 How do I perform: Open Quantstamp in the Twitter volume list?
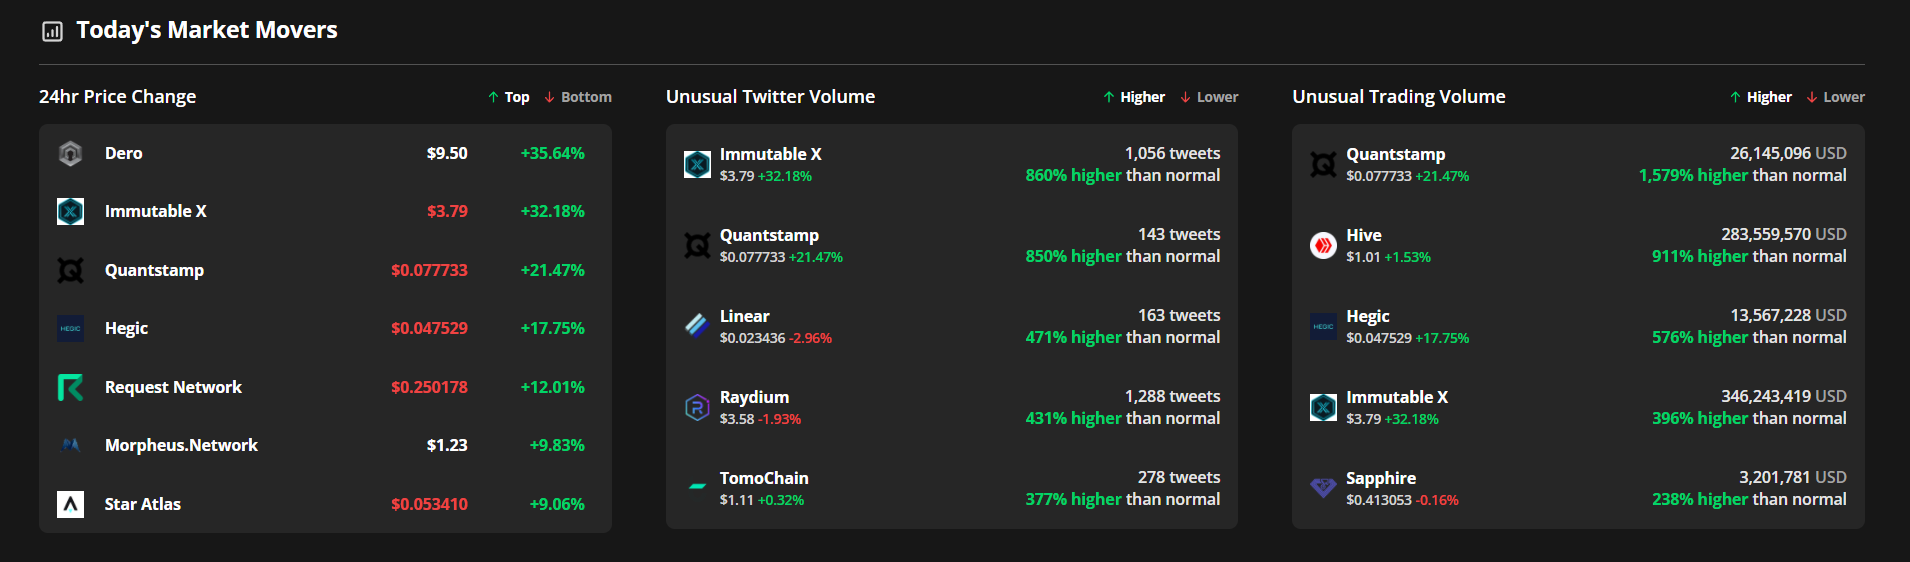(x=769, y=235)
